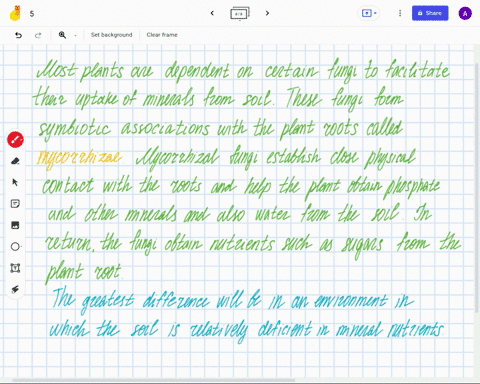Open the three-dot more options menu
Screen dimensions: 480x384
(400, 13)
